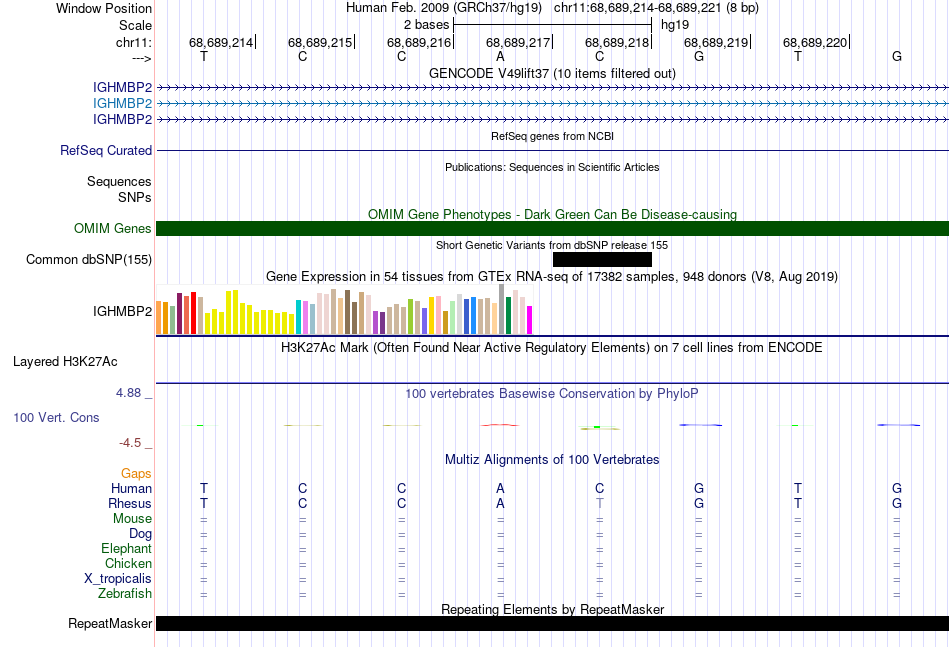The height and width of the screenshot is (647, 950).
Task: Click position label 68,689,218
Action: coord(617,42)
